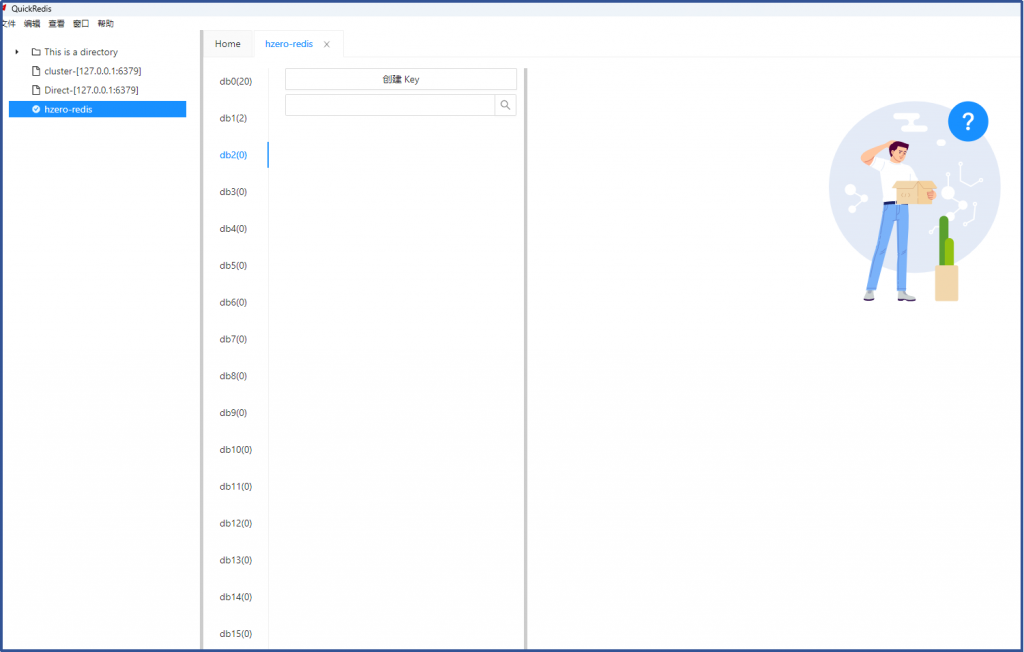Switch to database db1(2)
The width and height of the screenshot is (1024, 652).
233,118
